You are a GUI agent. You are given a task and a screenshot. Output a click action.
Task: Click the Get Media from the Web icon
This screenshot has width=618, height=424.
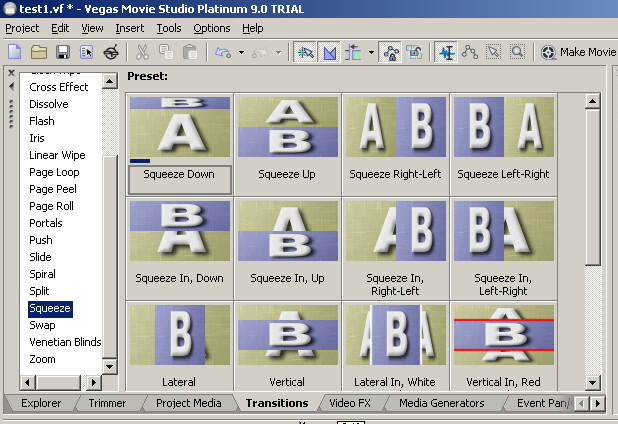[111, 52]
